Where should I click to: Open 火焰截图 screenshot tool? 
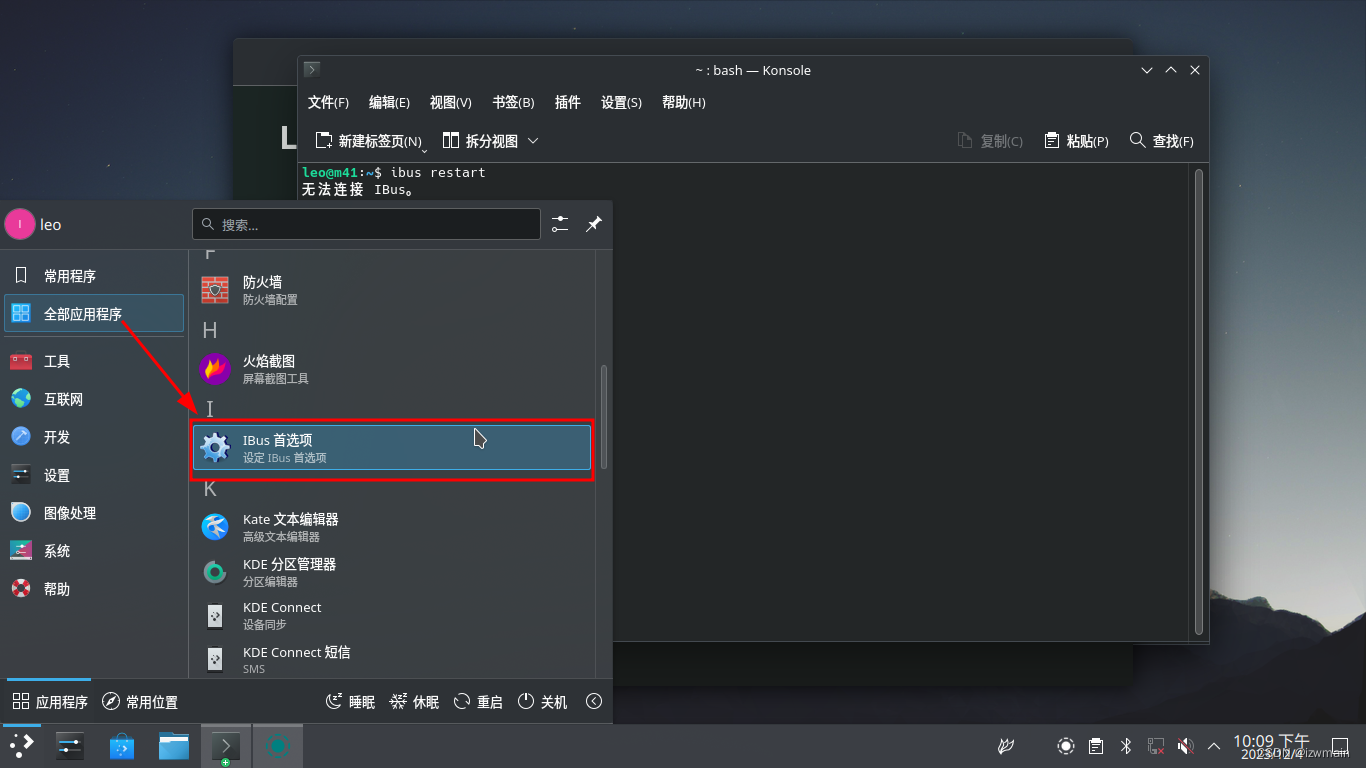[x=392, y=369]
